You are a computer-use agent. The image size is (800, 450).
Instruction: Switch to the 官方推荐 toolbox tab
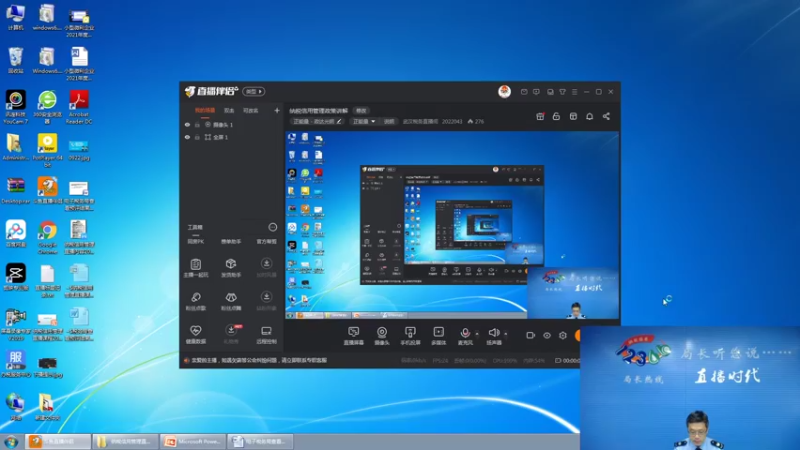[x=266, y=241]
